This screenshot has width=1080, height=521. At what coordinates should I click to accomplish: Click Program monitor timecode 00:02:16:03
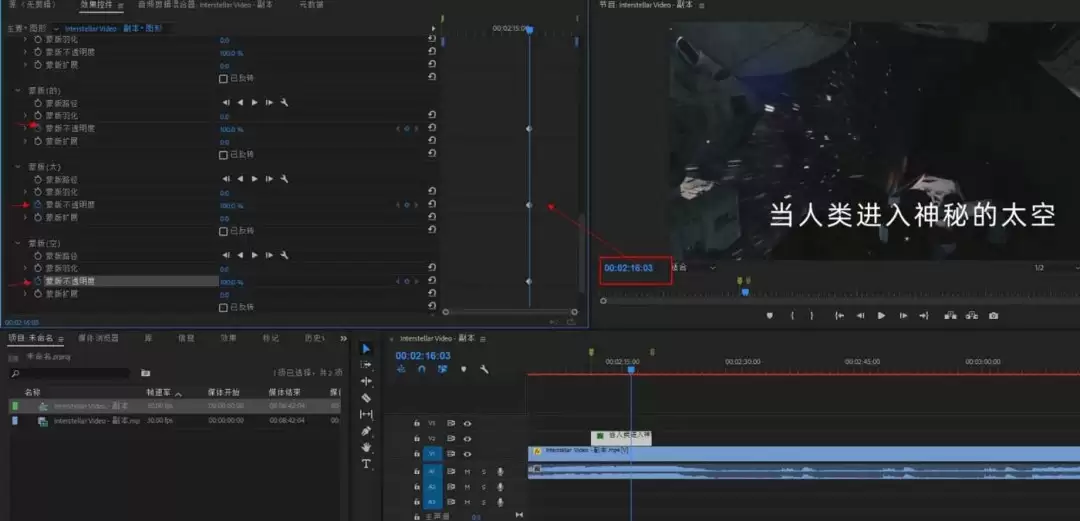(x=628, y=267)
